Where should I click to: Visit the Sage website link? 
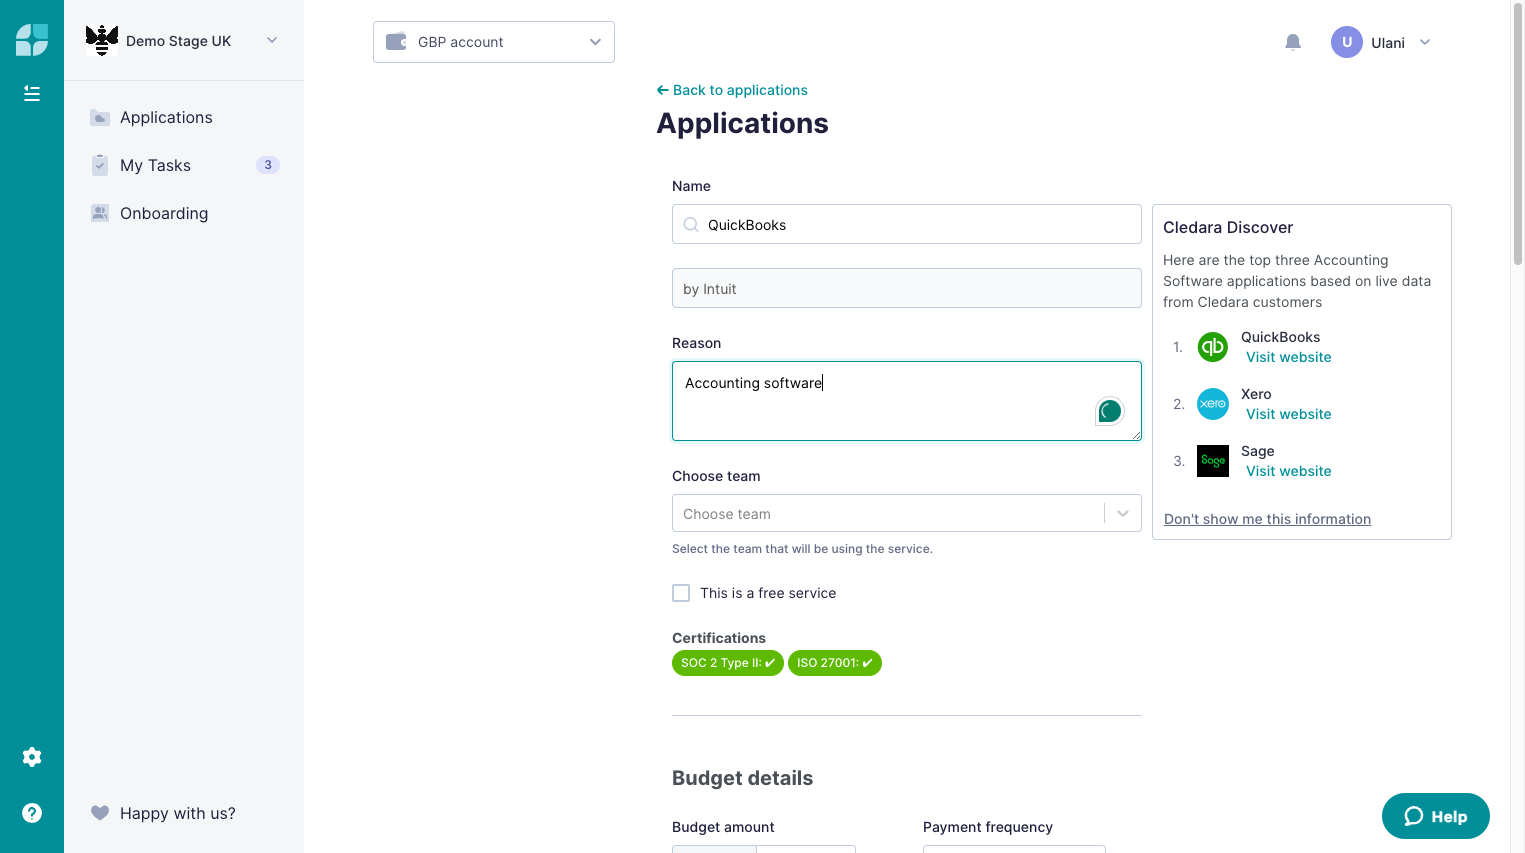[x=1288, y=471]
